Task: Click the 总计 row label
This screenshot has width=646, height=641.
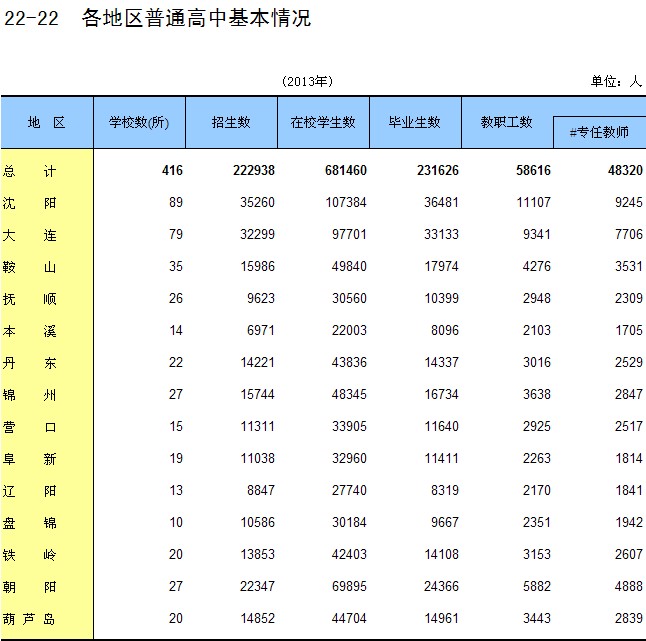Action: click(29, 171)
